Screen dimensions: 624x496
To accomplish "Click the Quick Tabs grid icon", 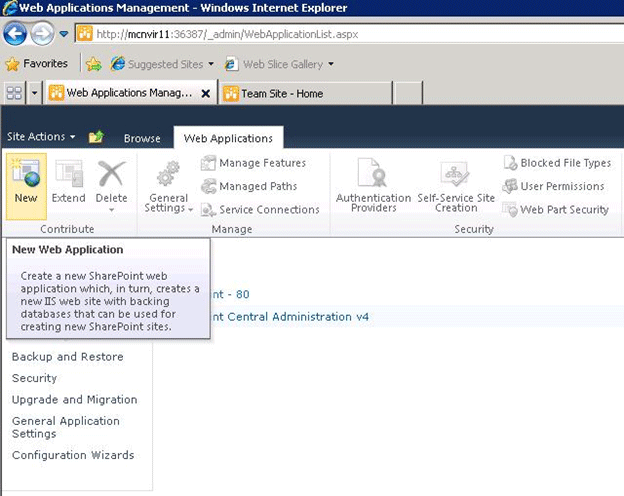I will pos(14,93).
